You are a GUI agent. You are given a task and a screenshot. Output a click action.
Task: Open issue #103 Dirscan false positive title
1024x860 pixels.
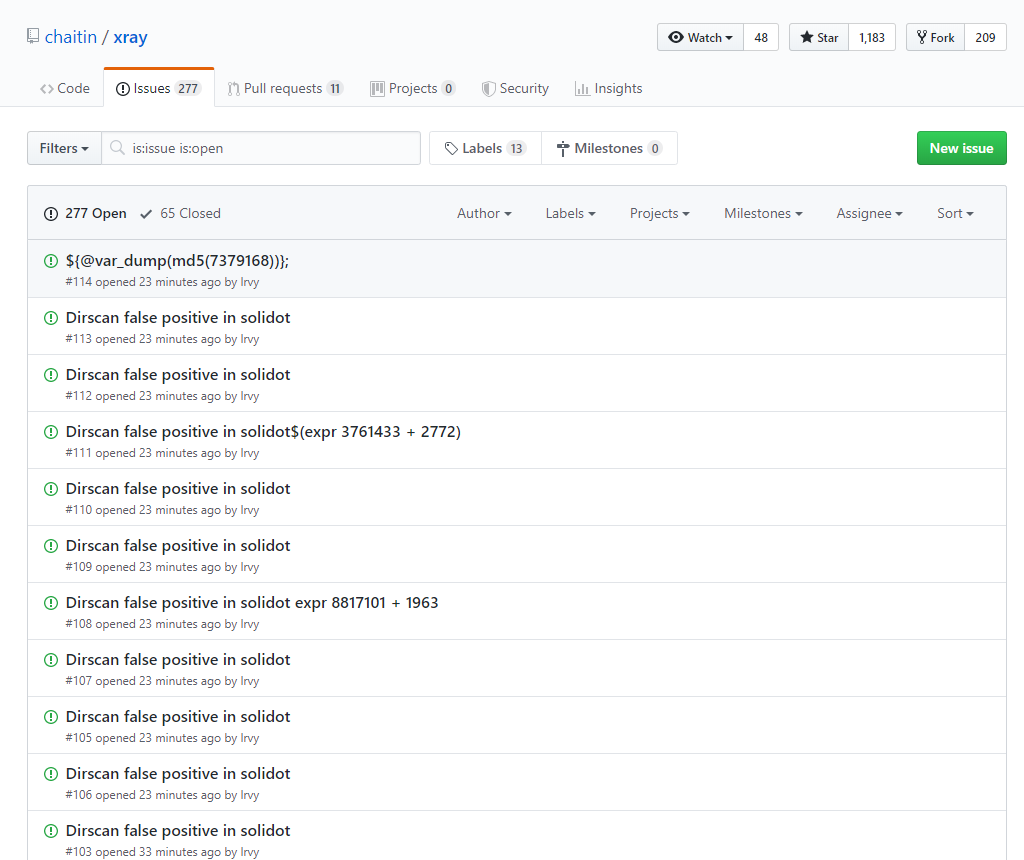178,831
